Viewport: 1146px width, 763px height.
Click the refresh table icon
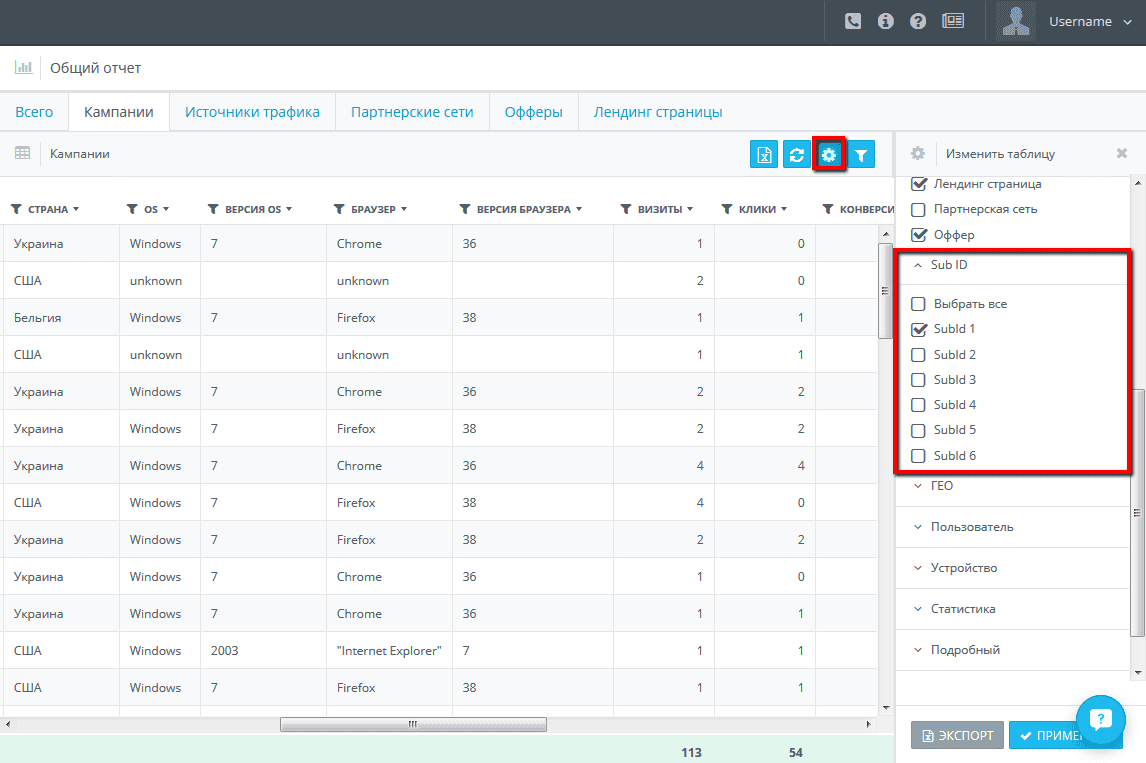click(x=797, y=154)
